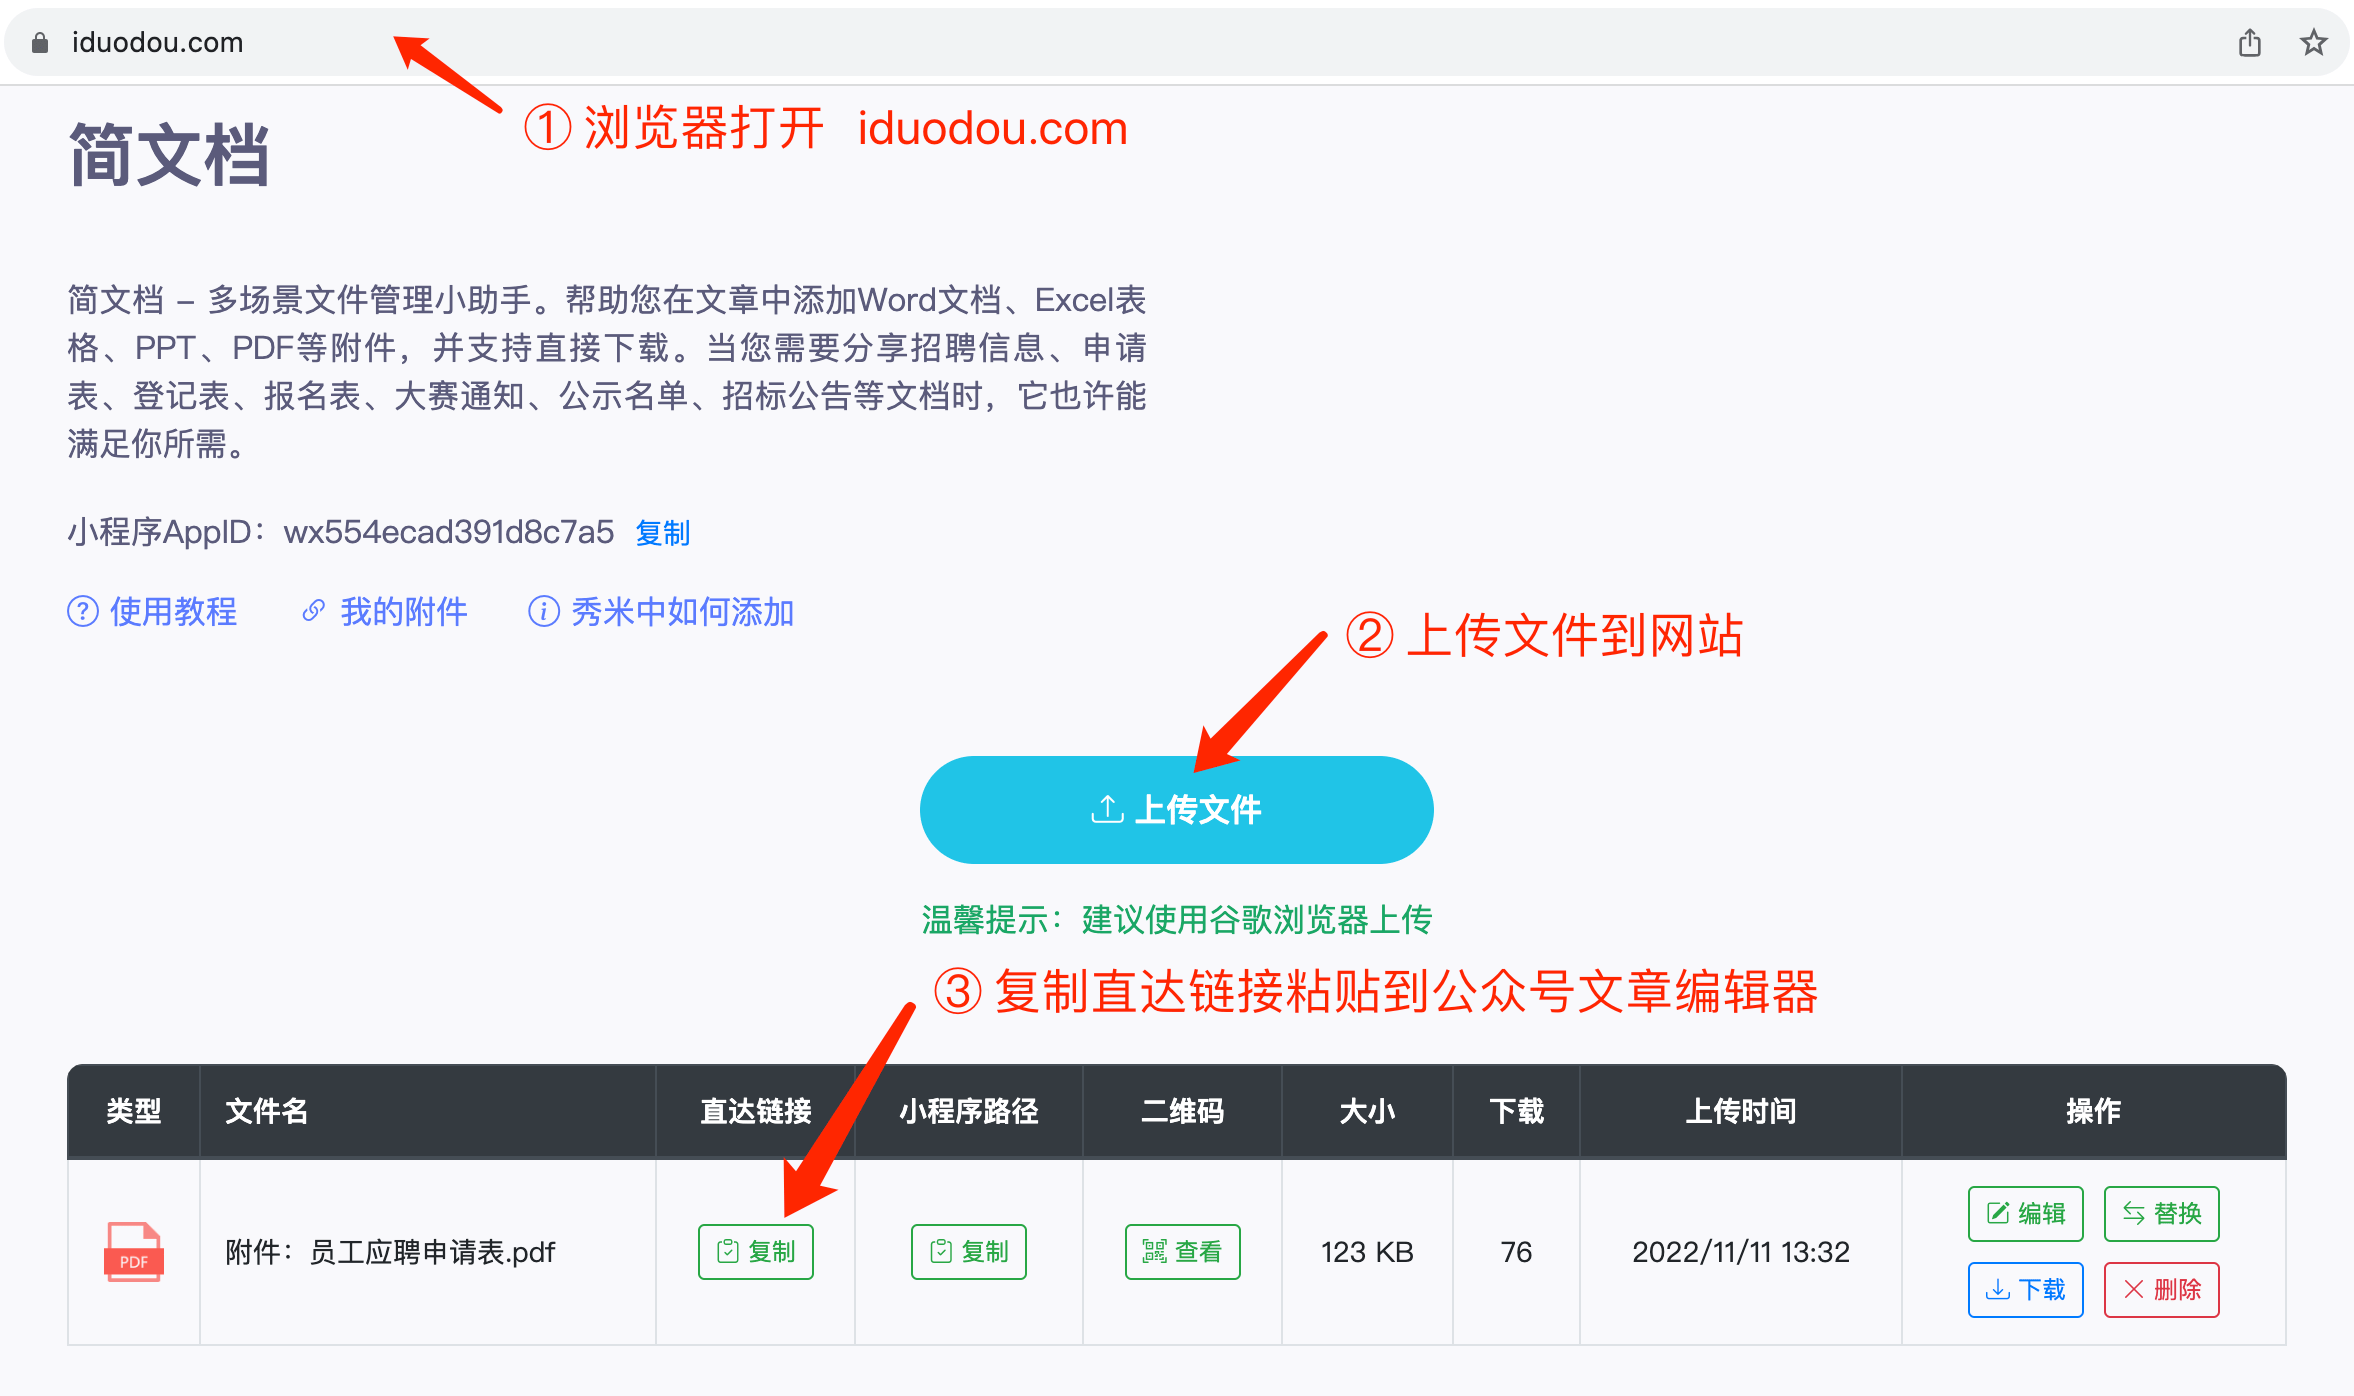The image size is (2354, 1396).
Task: Click the upload time 2022/11/11 13:32
Action: point(1741,1252)
